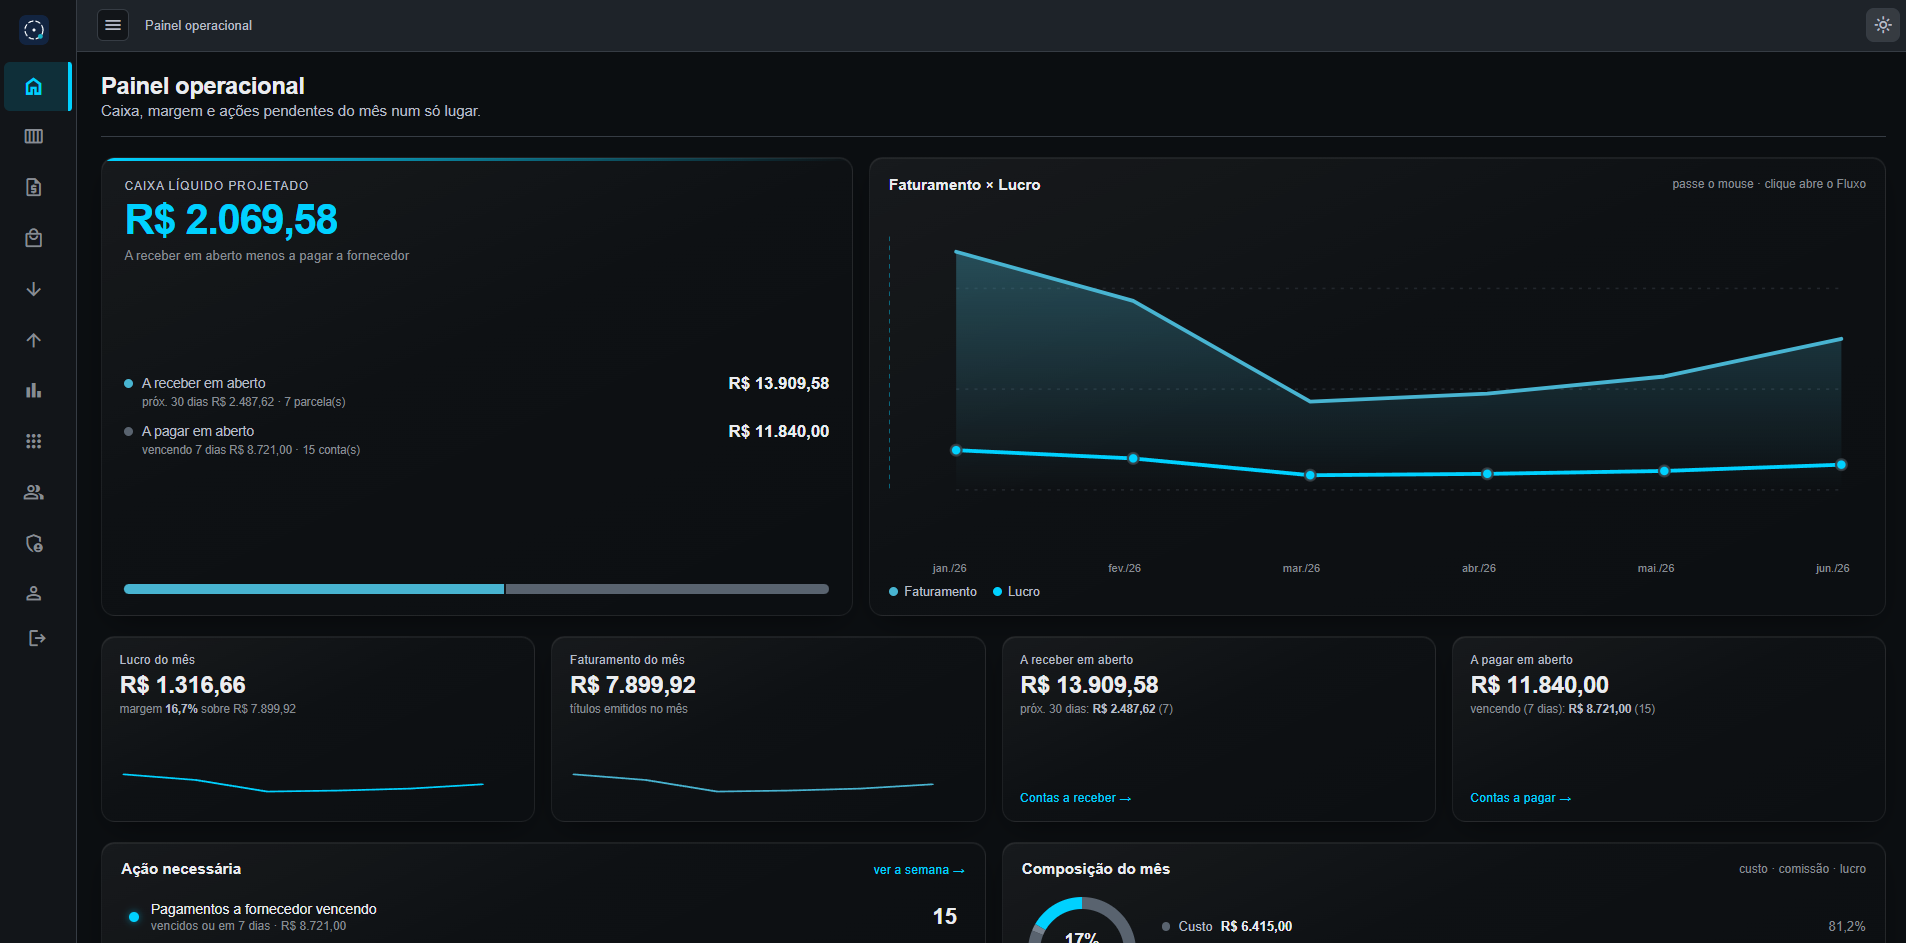Click the gray payable segment of the progress bar
The height and width of the screenshot is (943, 1906).
pos(668,589)
